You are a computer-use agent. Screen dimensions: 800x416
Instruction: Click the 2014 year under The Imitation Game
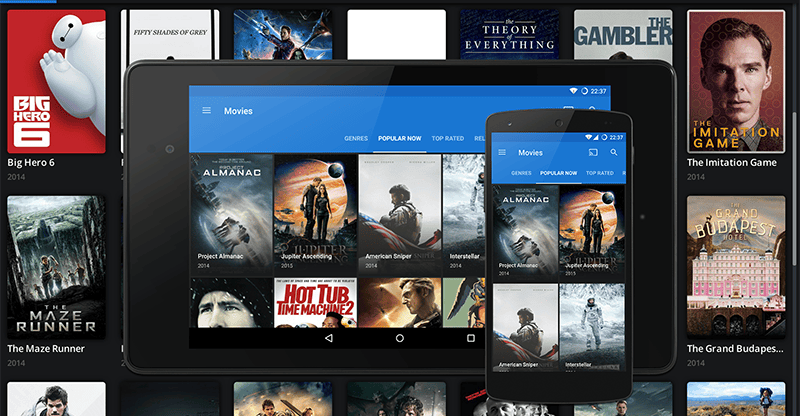click(x=696, y=177)
